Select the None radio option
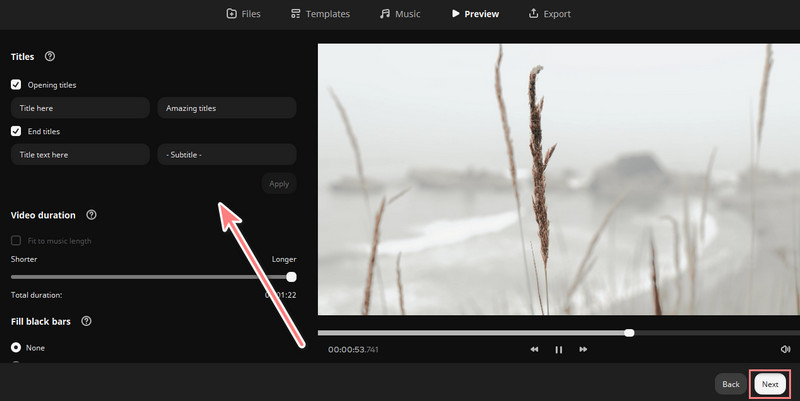The width and height of the screenshot is (800, 401). pos(16,347)
